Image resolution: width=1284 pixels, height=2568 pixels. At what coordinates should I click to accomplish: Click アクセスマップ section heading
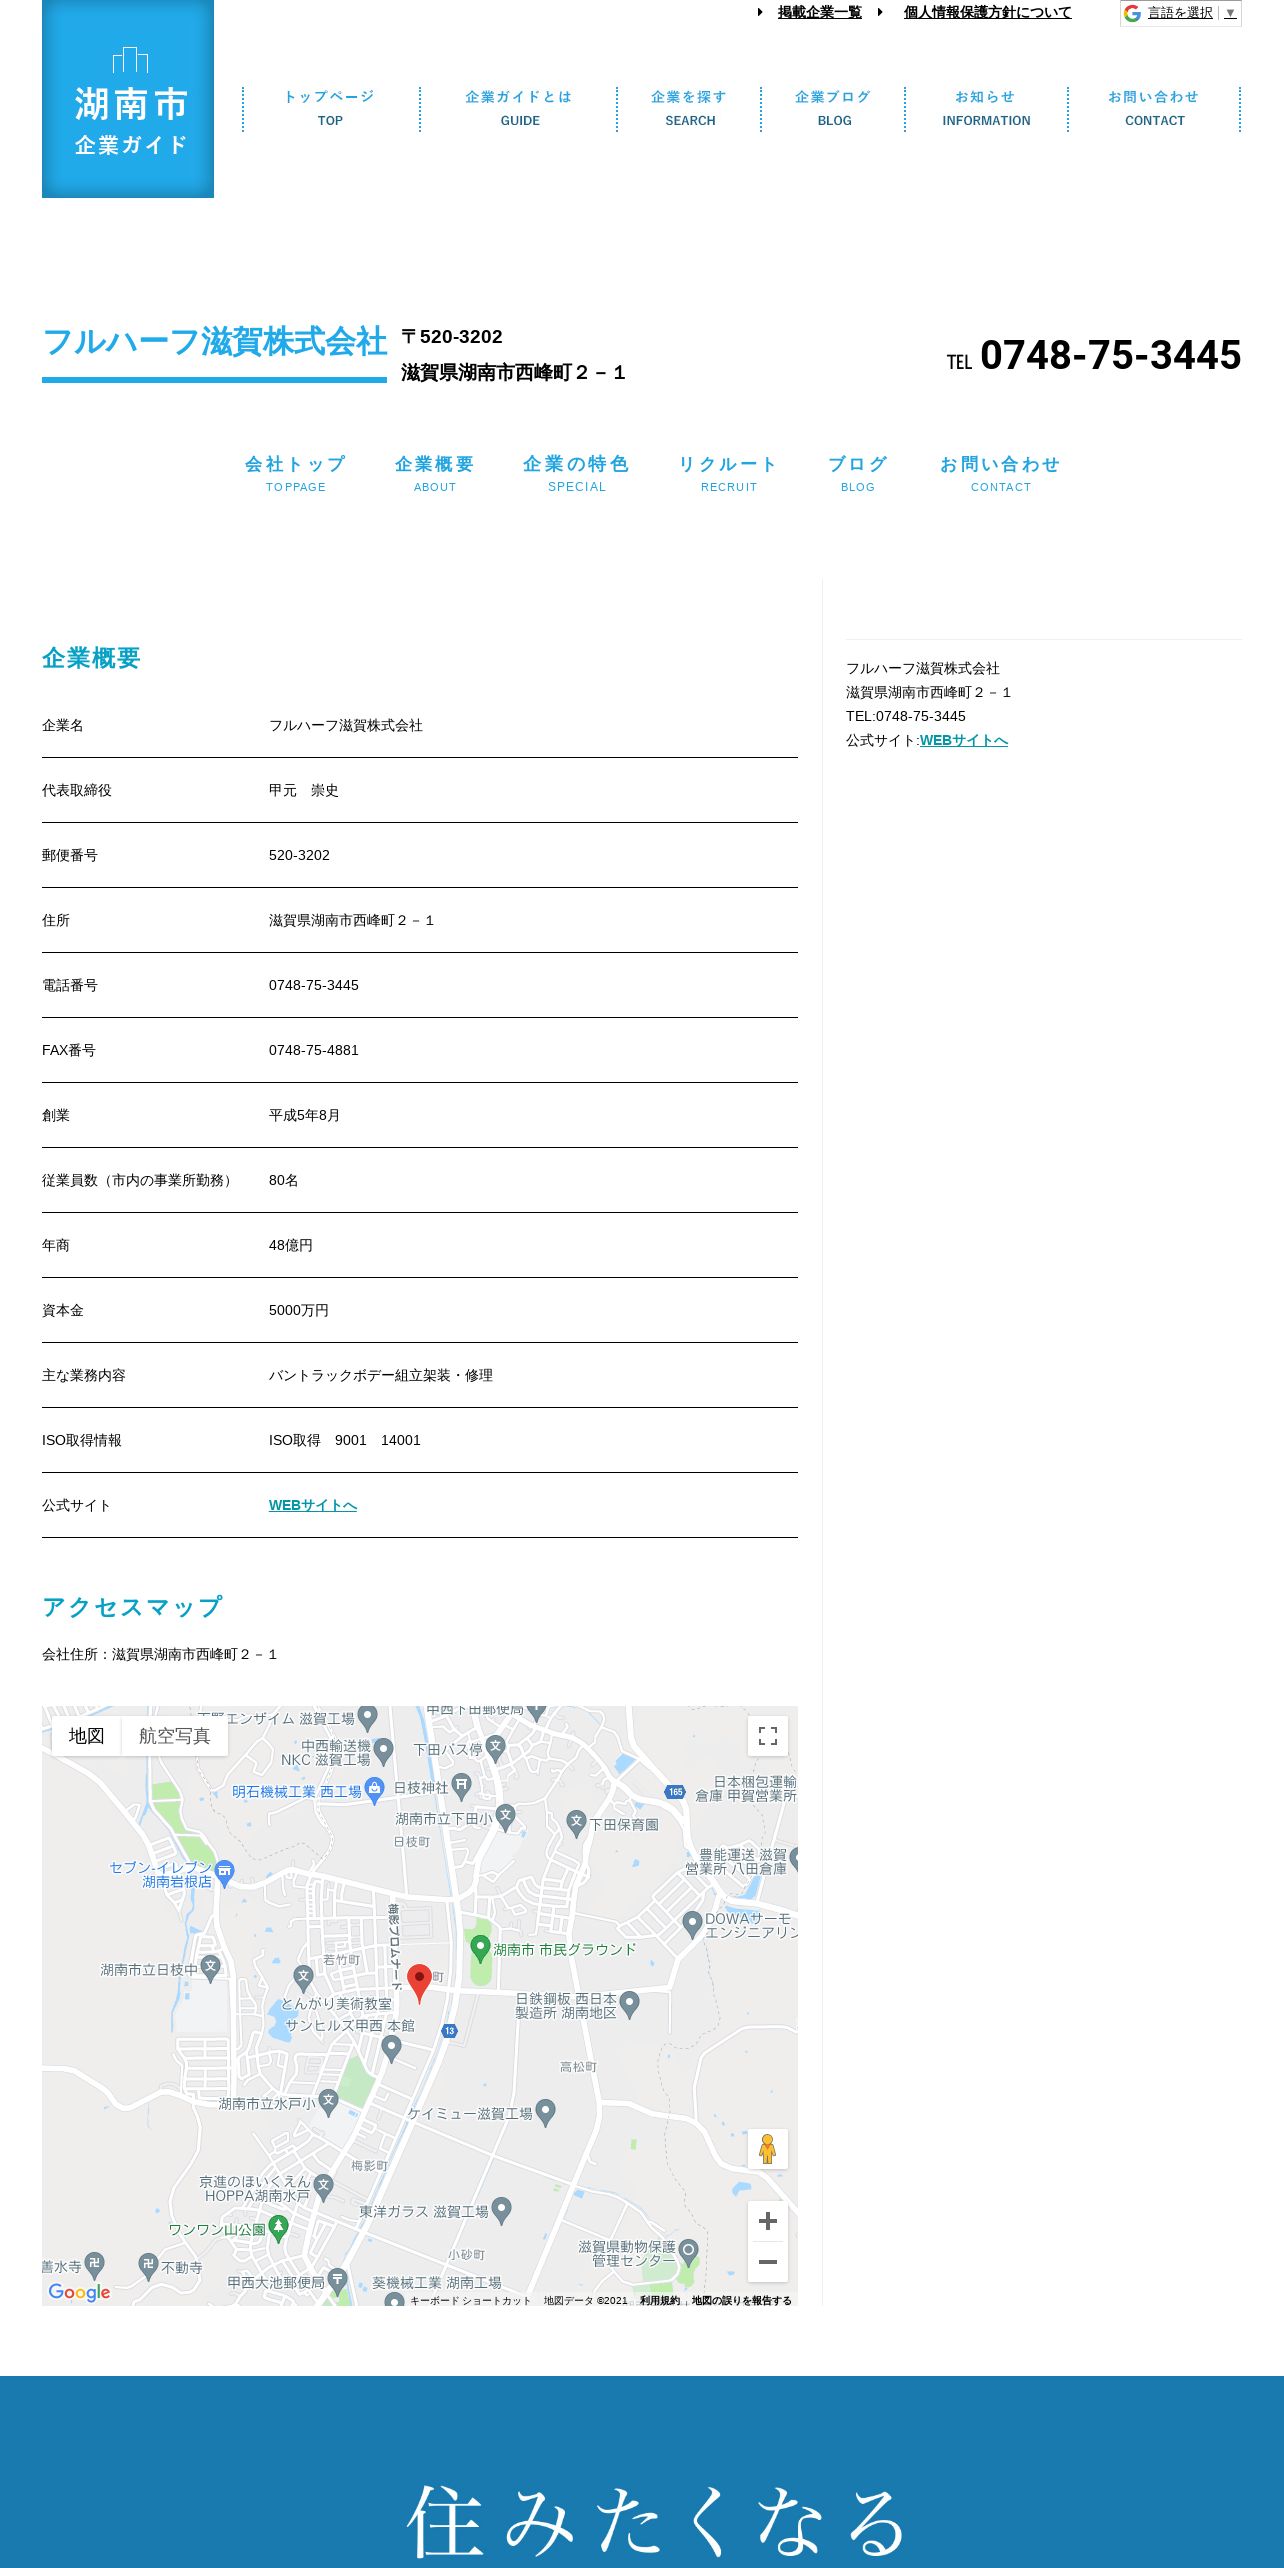tap(132, 1607)
